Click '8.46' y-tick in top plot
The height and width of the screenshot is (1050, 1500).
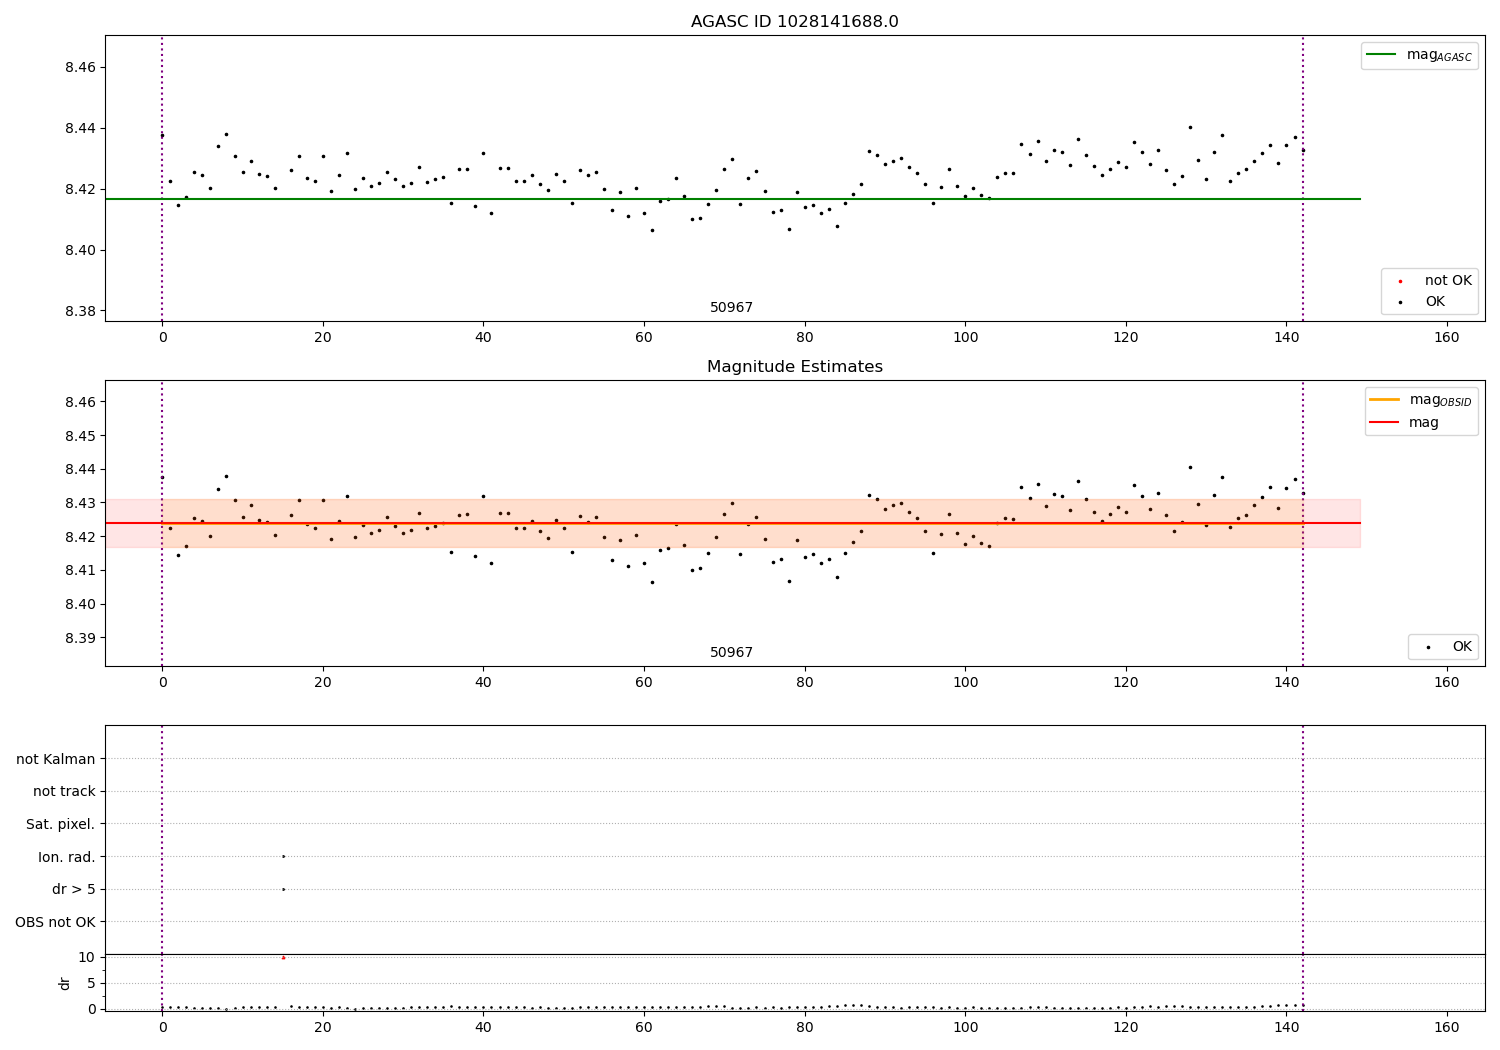point(81,68)
